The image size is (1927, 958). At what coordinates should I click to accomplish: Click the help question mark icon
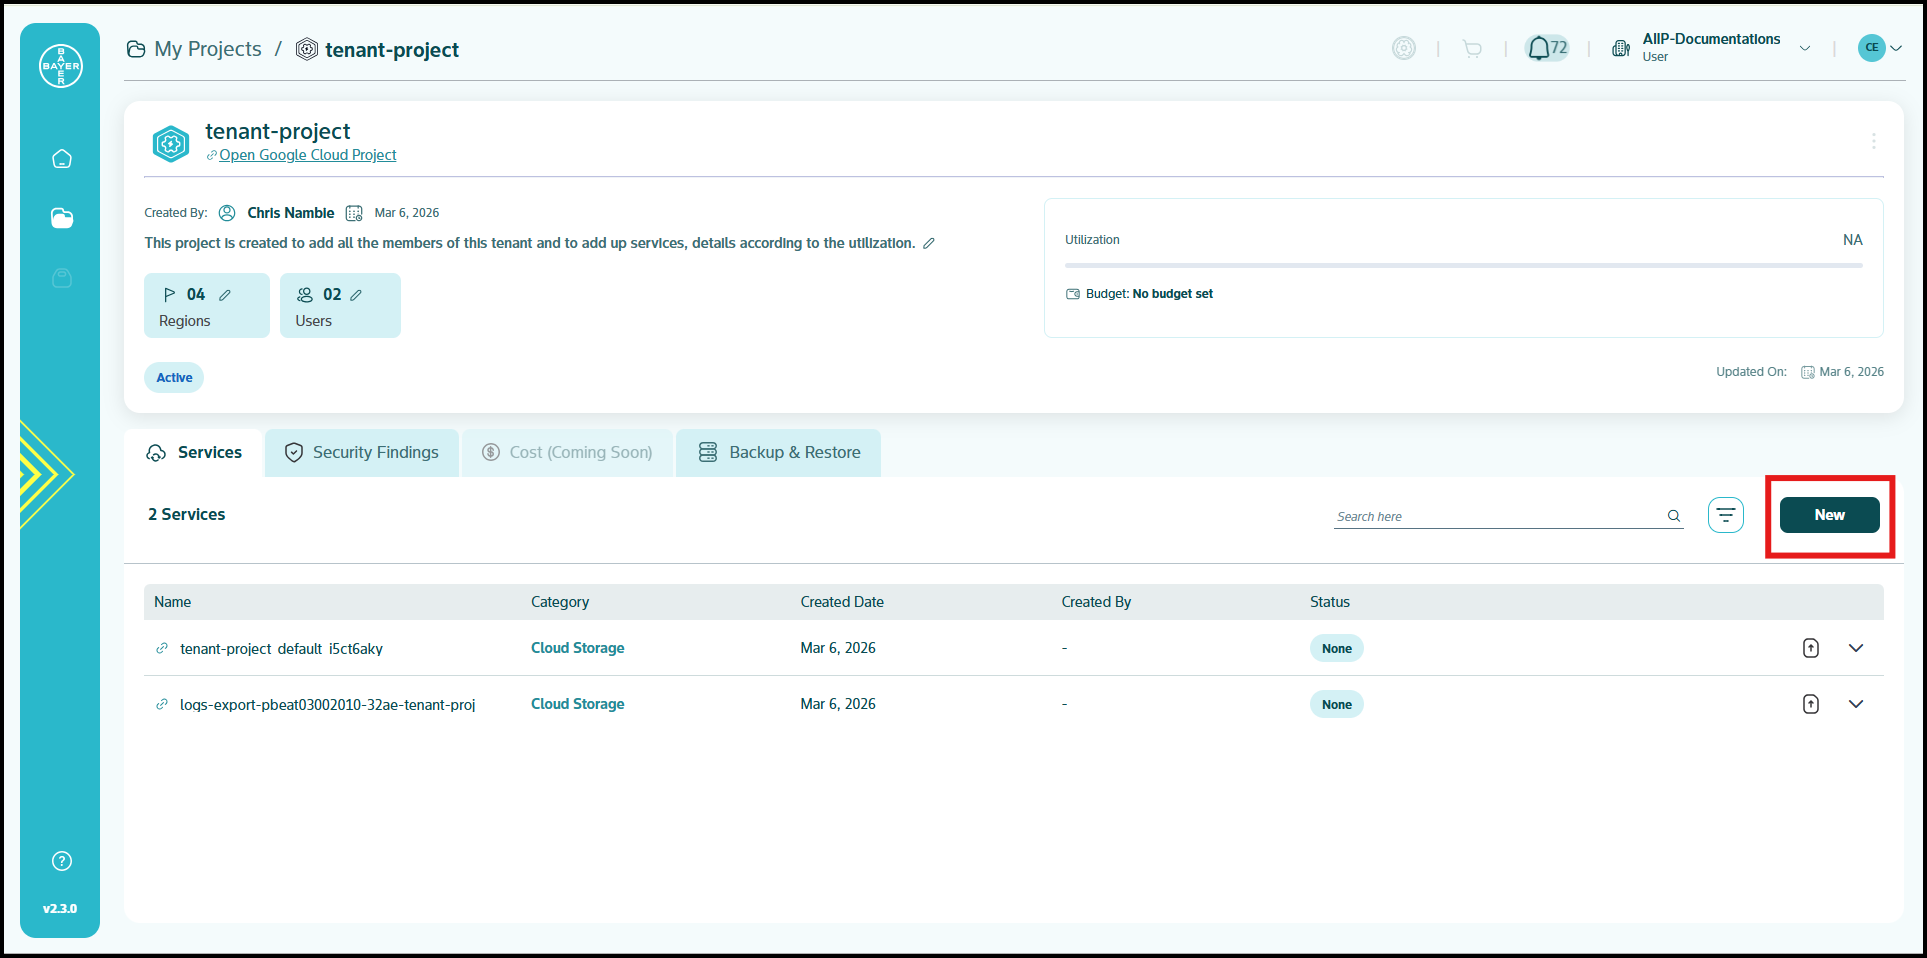[62, 861]
